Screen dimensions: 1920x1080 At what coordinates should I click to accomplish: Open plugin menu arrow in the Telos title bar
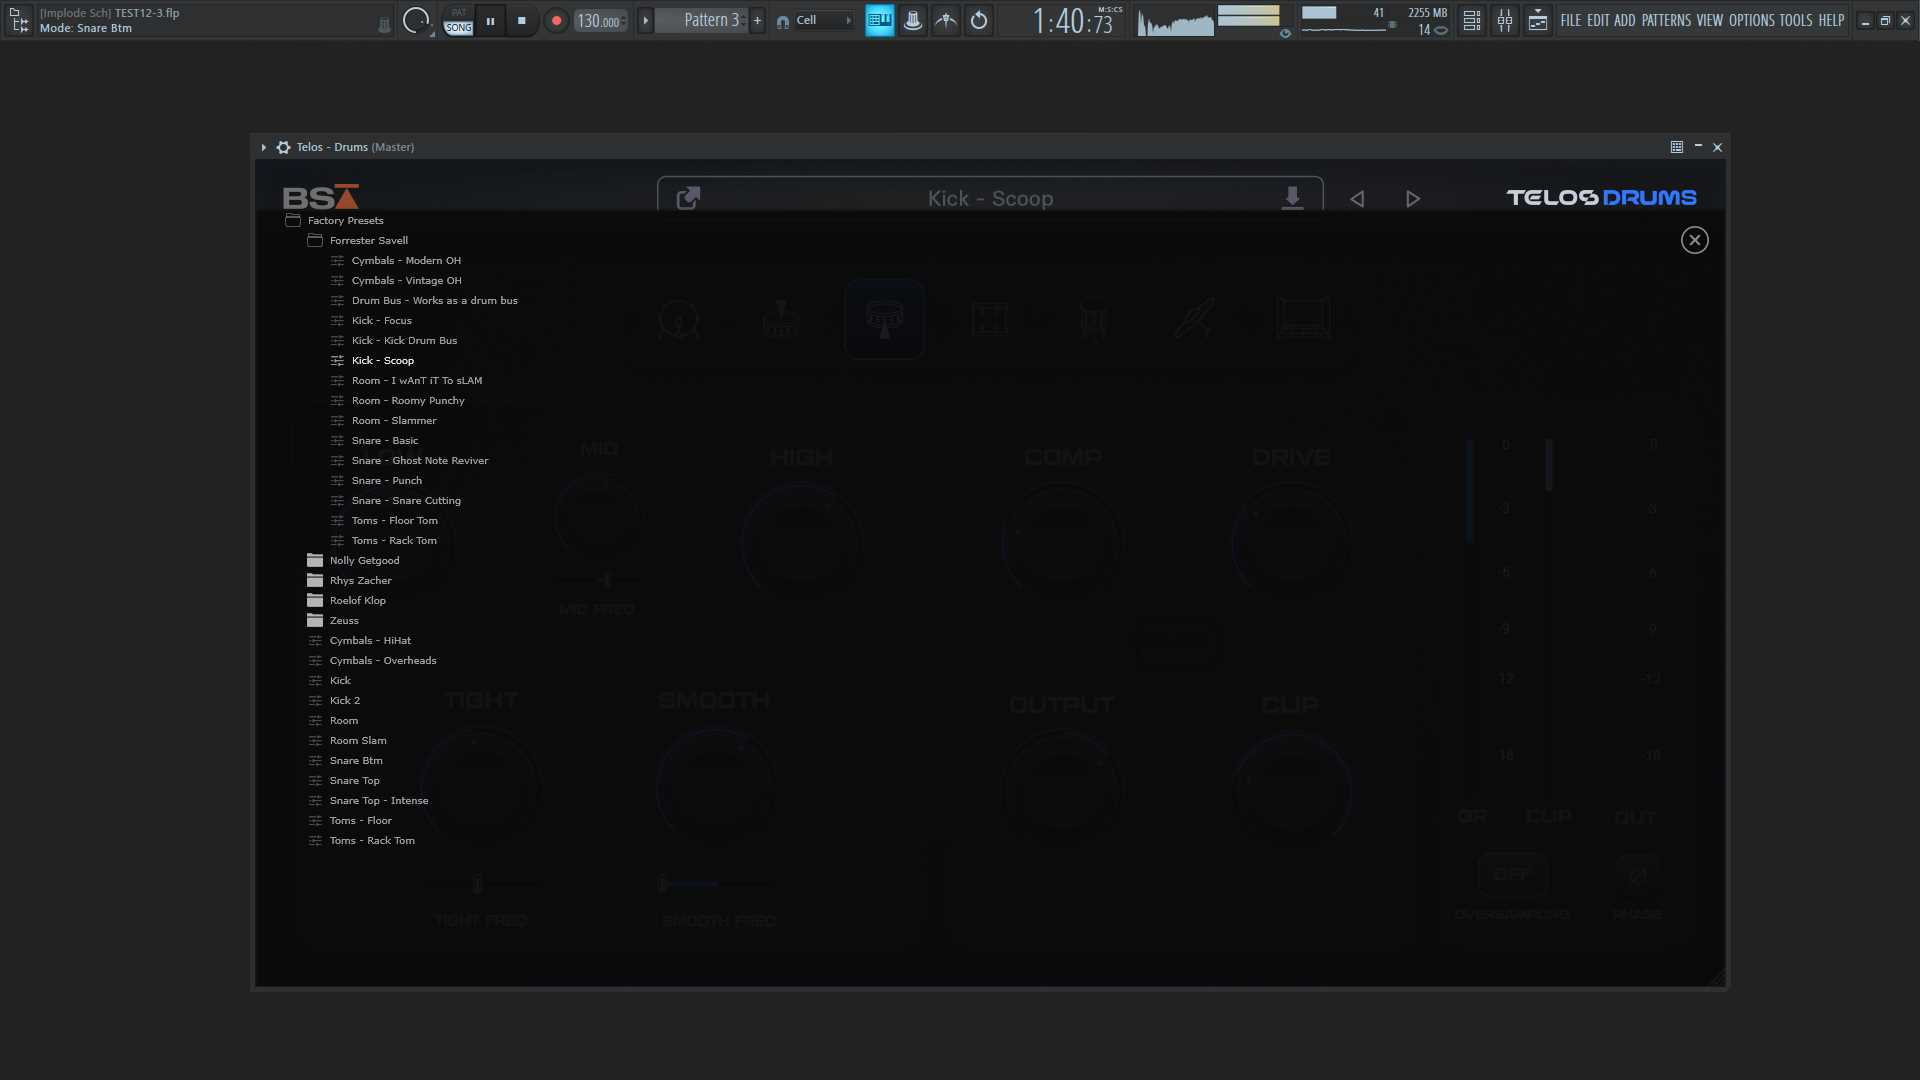pyautogui.click(x=264, y=147)
